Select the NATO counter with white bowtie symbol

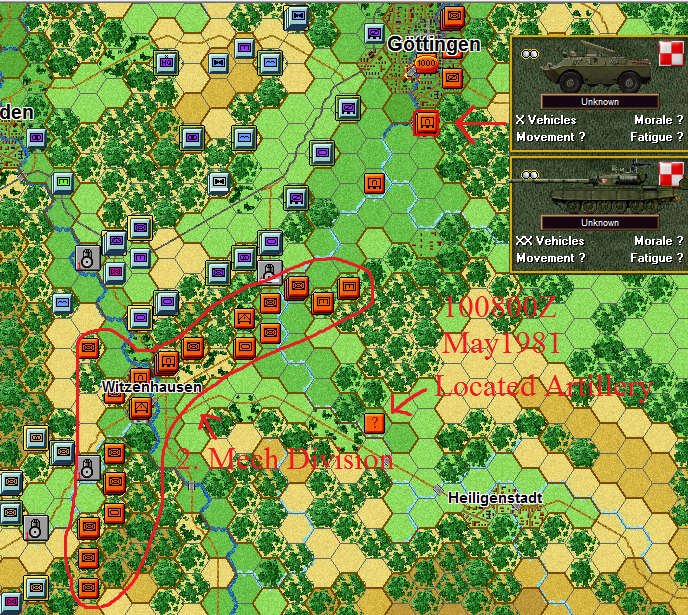point(219,182)
